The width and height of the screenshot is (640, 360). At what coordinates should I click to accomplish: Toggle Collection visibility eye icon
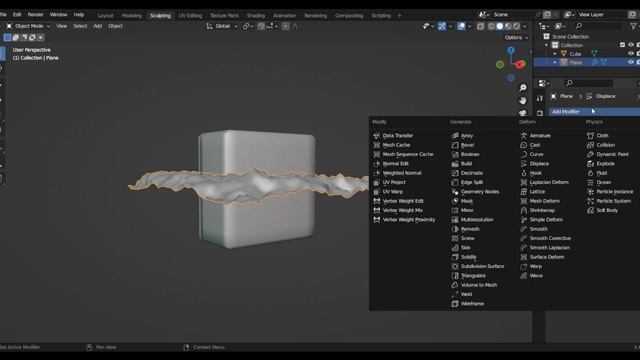point(631,45)
